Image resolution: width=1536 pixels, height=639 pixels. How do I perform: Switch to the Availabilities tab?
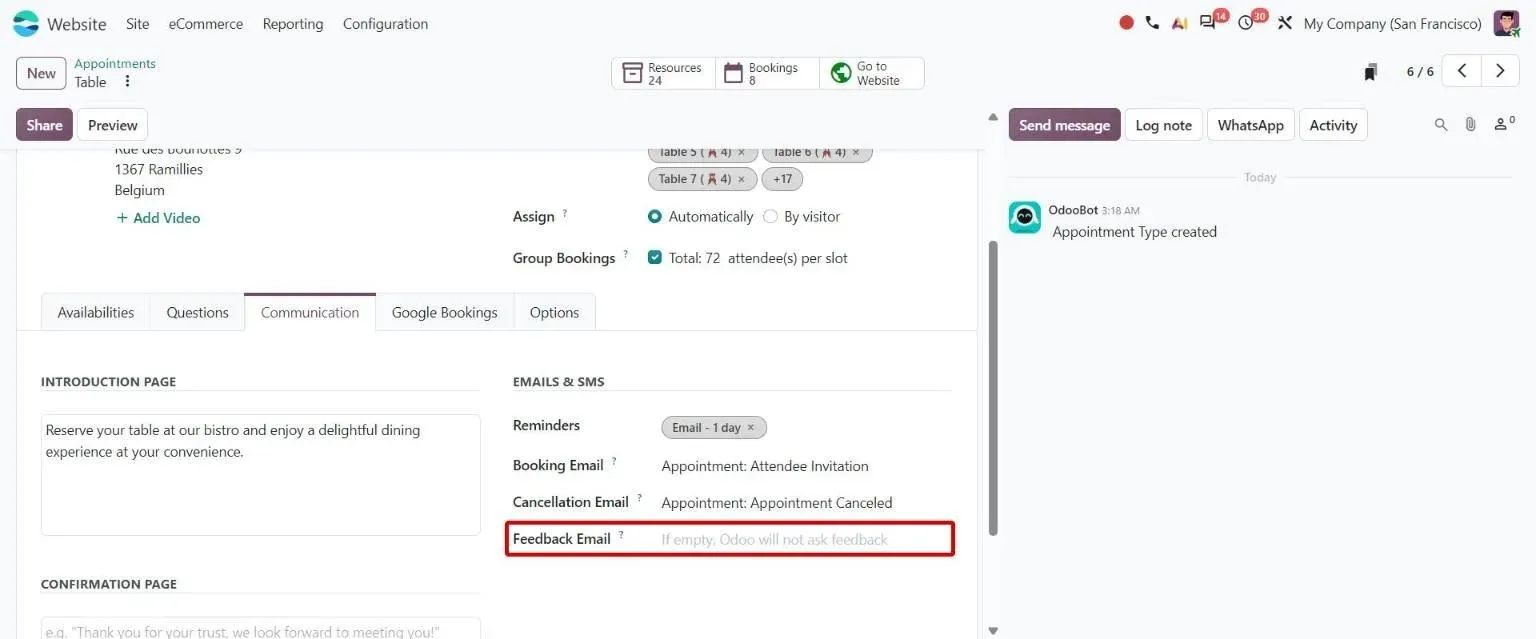96,312
